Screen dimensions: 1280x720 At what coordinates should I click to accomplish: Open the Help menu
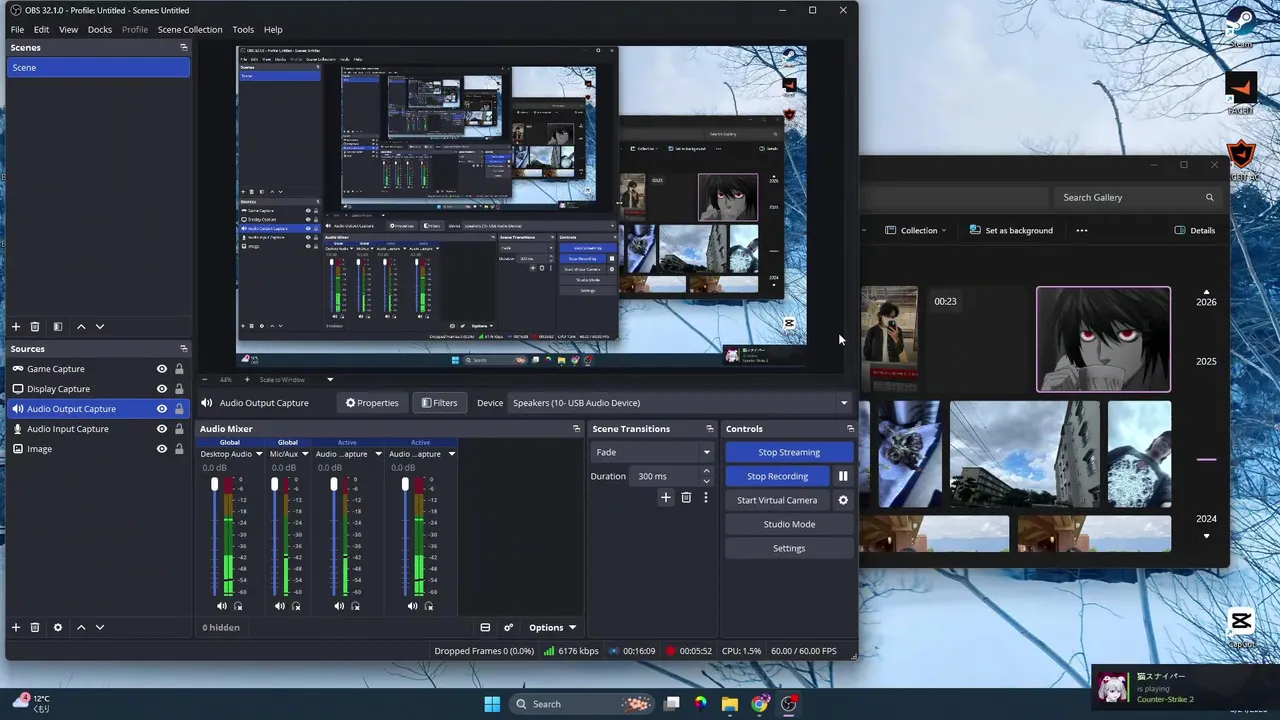273,29
